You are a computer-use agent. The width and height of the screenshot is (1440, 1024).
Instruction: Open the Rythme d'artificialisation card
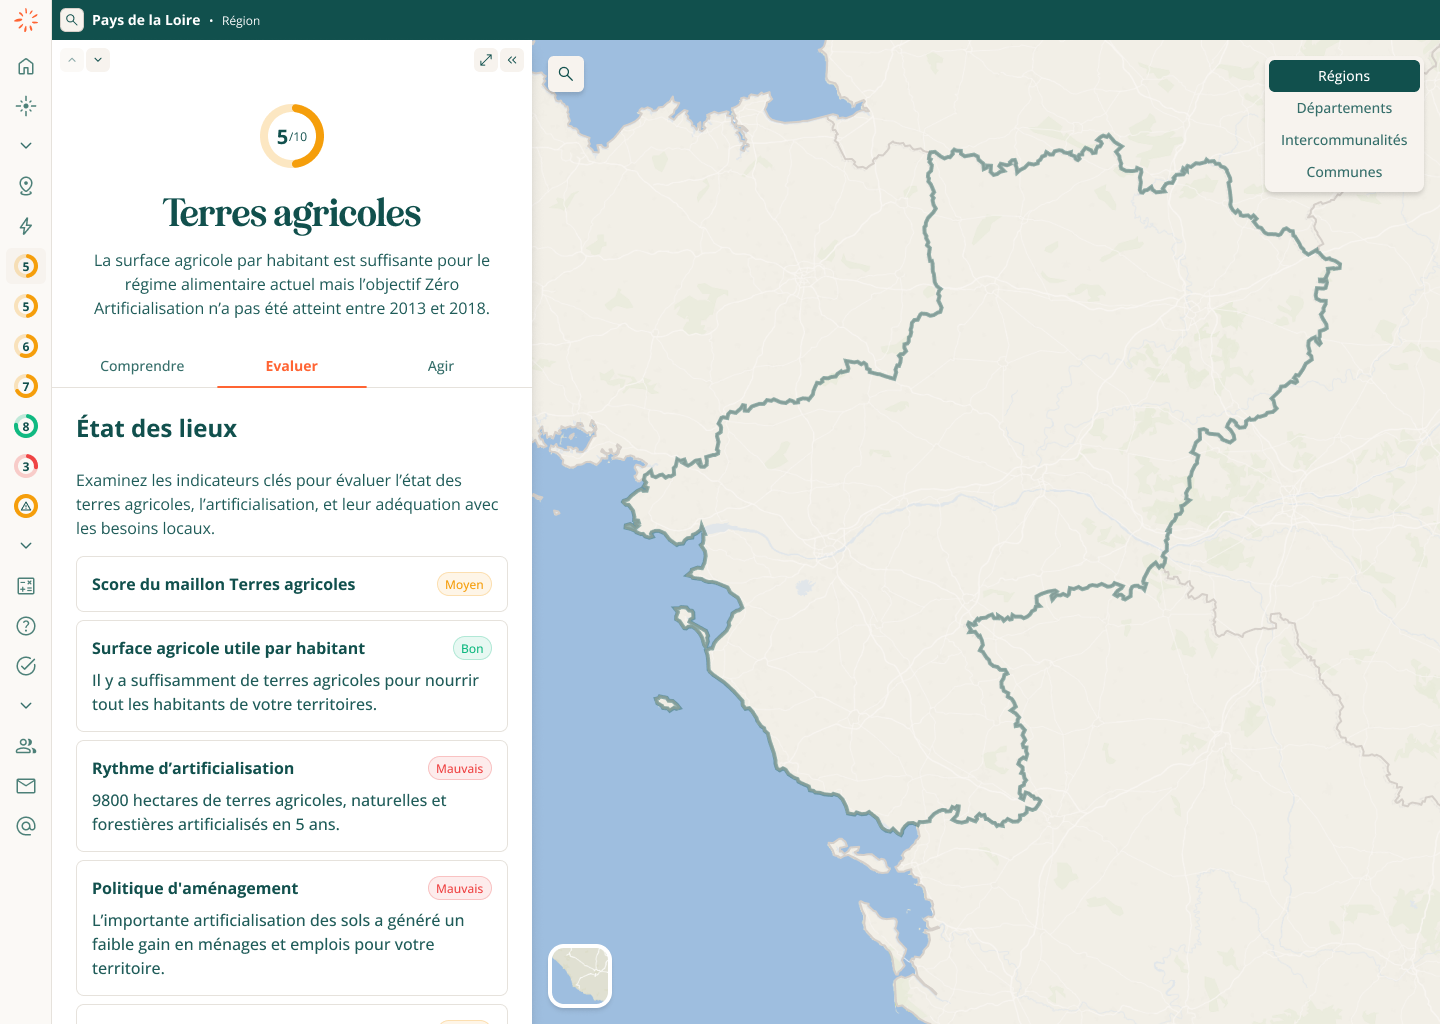pyautogui.click(x=292, y=796)
